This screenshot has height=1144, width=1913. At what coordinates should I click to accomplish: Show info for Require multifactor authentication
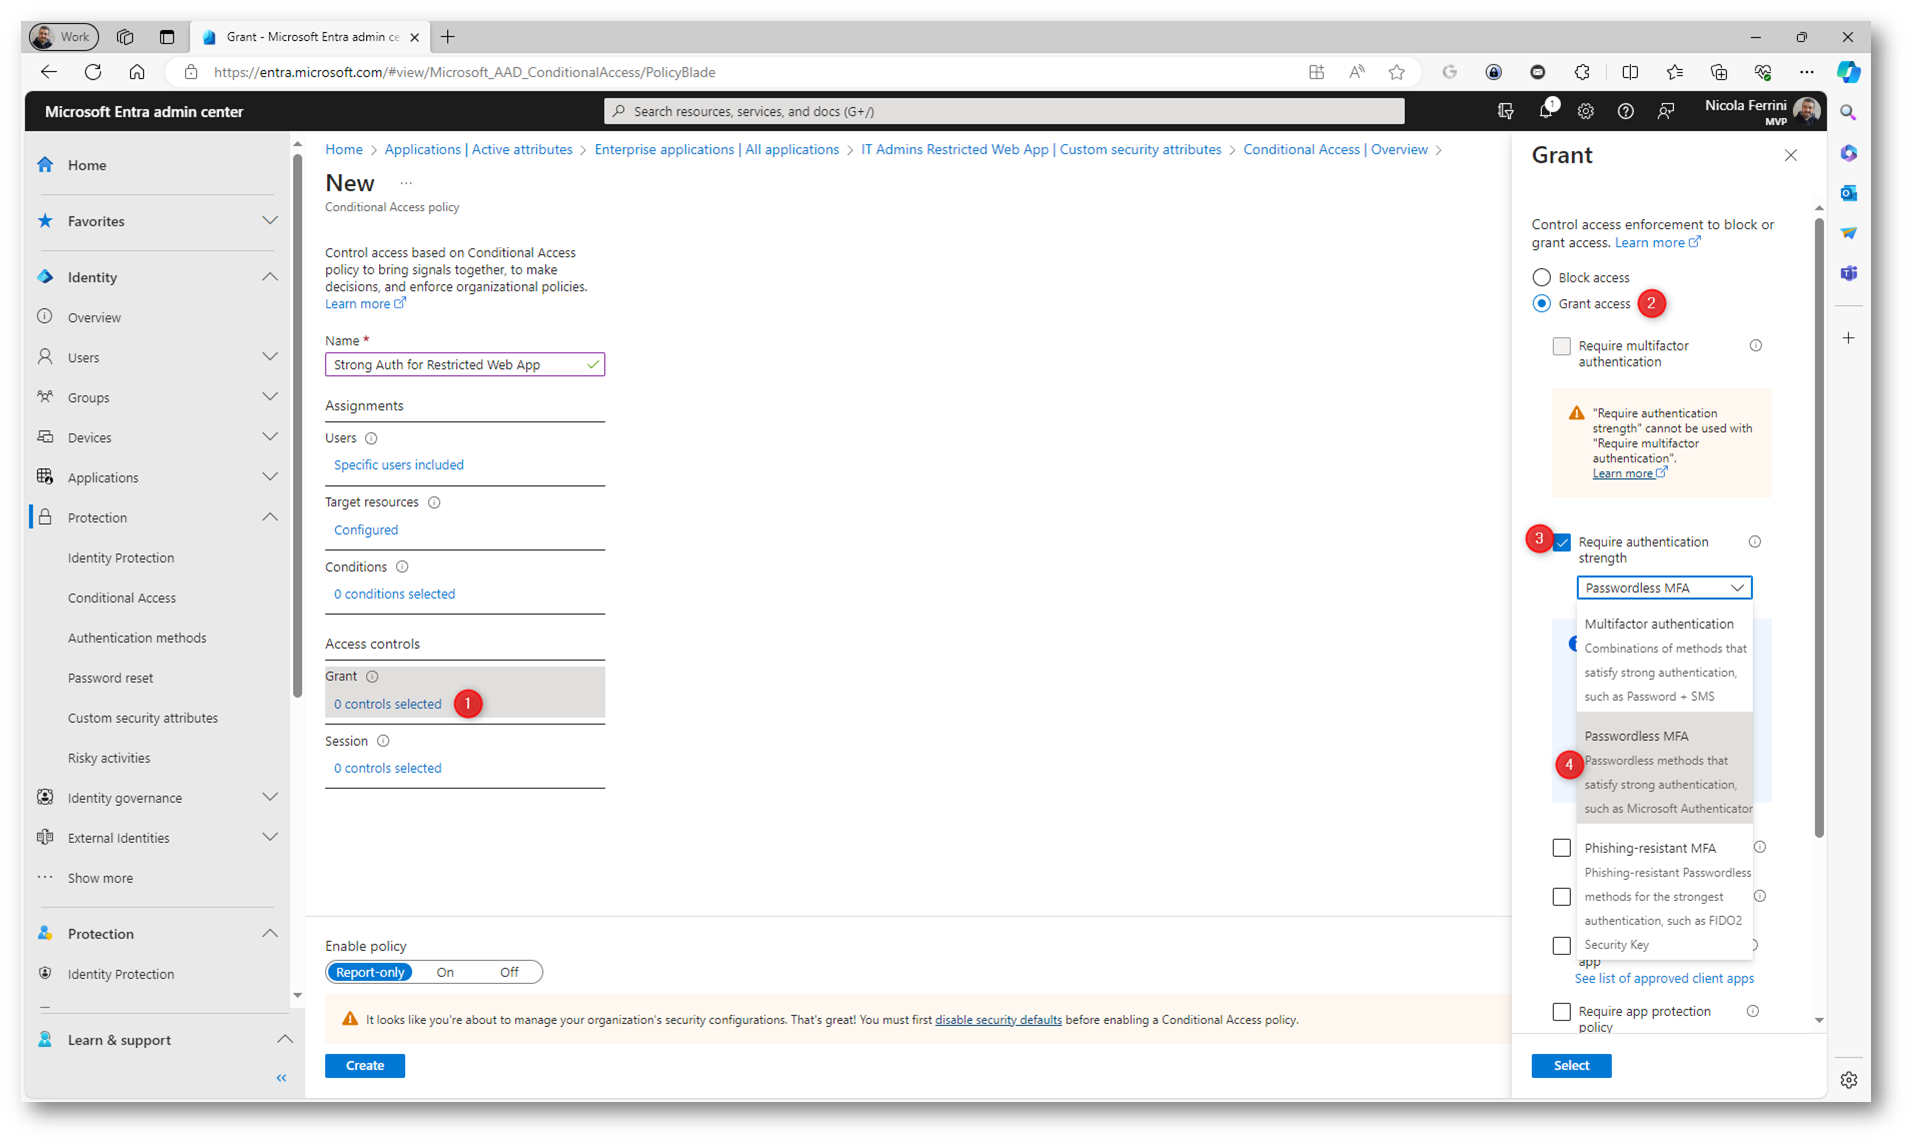point(1756,346)
